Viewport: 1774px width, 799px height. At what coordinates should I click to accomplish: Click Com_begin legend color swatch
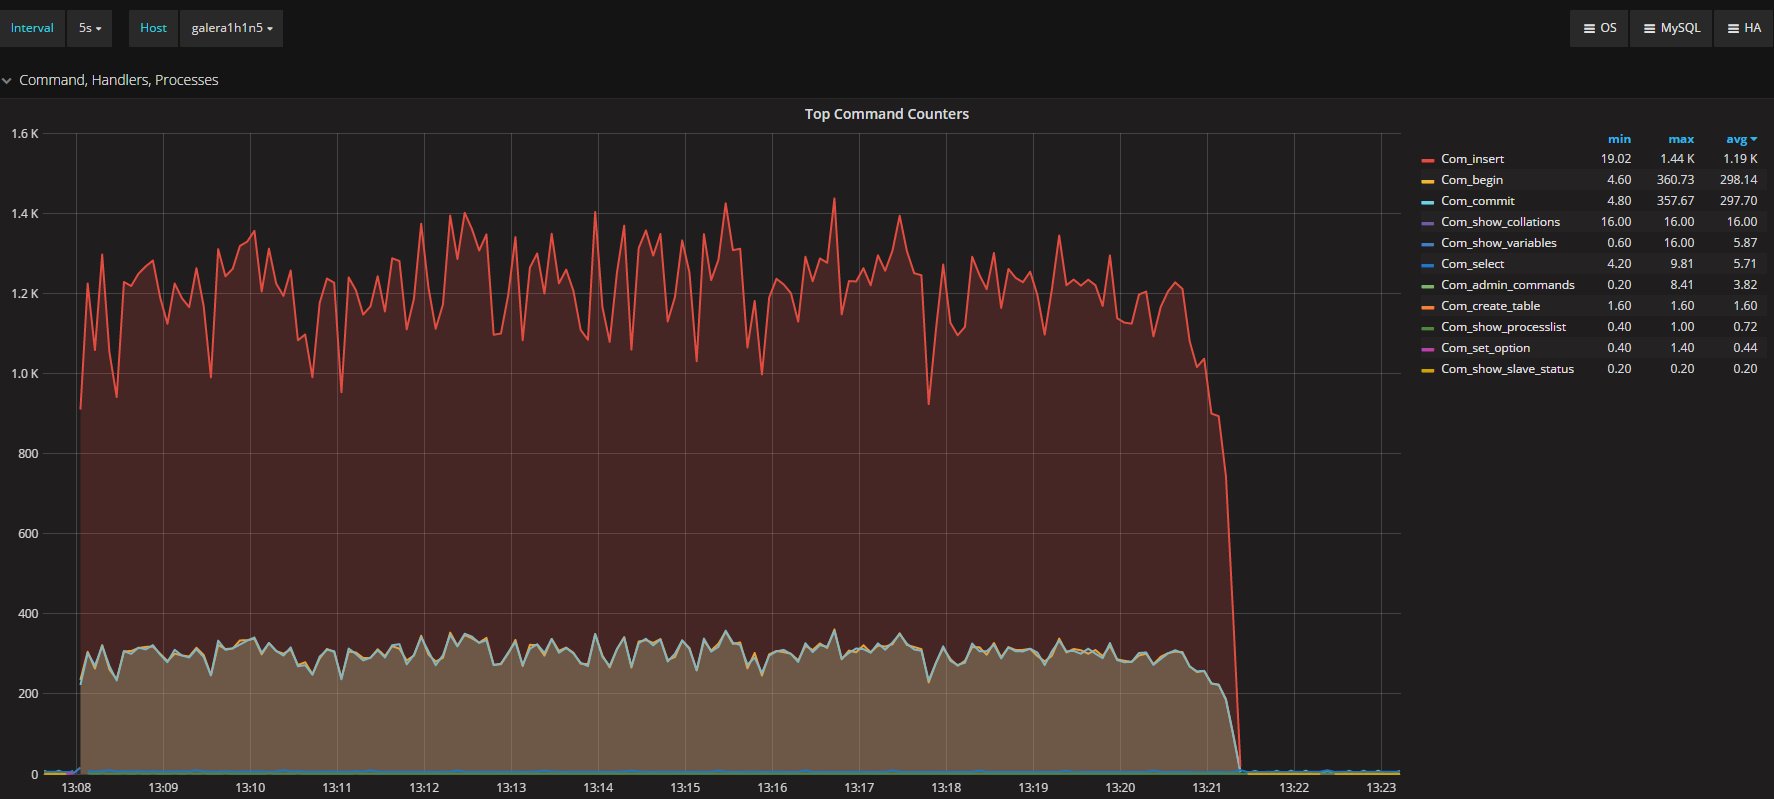pyautogui.click(x=1428, y=181)
